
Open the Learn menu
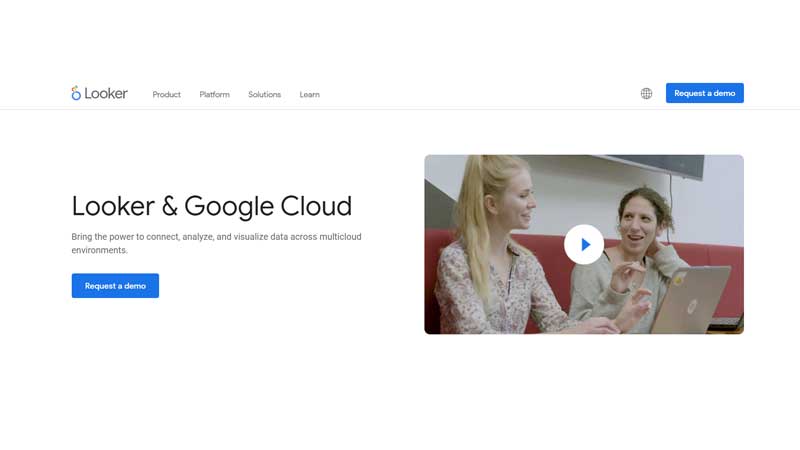(x=310, y=94)
